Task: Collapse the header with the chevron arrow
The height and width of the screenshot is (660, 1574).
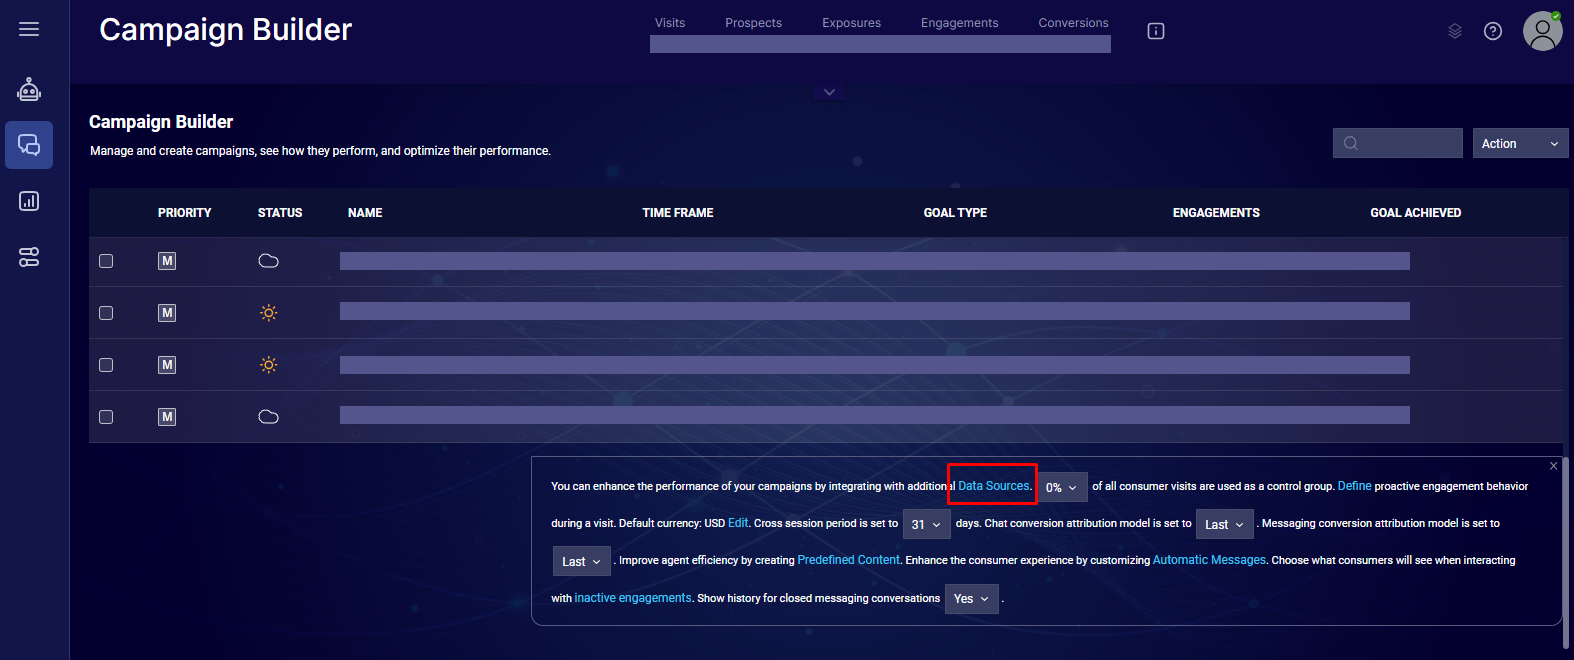Action: tap(829, 92)
